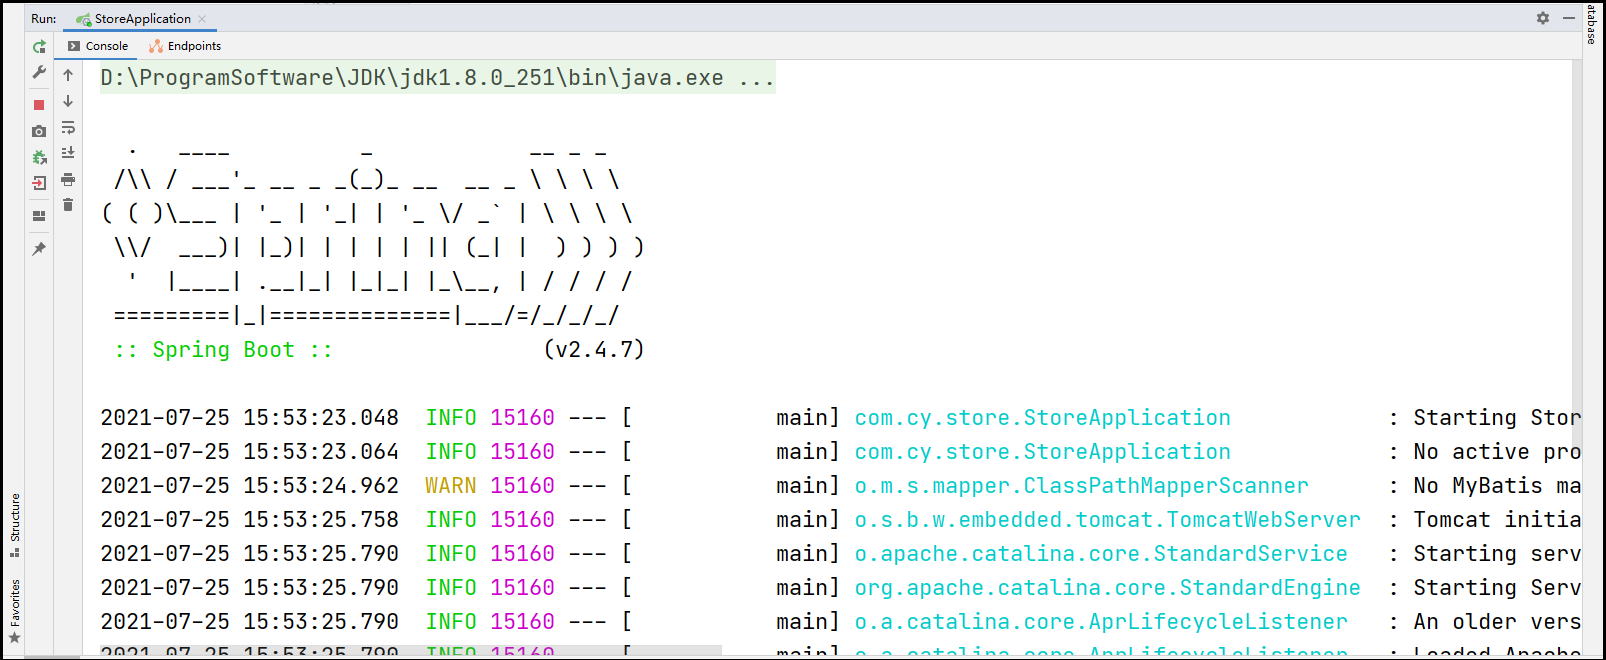Pin the run tab with pushpin icon
Image resolution: width=1606 pixels, height=660 pixels.
click(39, 249)
